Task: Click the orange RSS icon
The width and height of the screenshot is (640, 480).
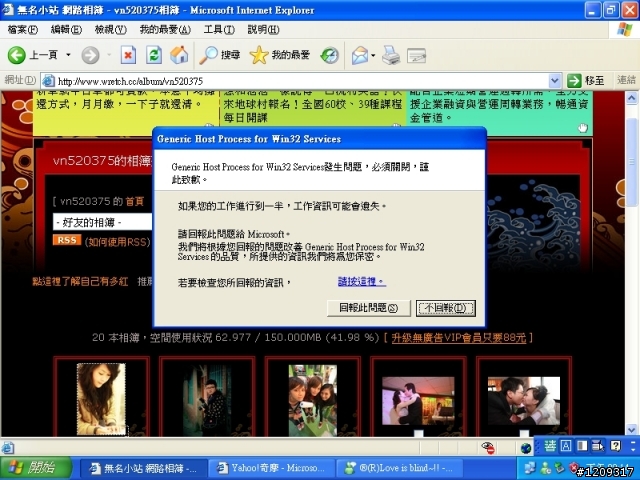Action: pos(67,240)
